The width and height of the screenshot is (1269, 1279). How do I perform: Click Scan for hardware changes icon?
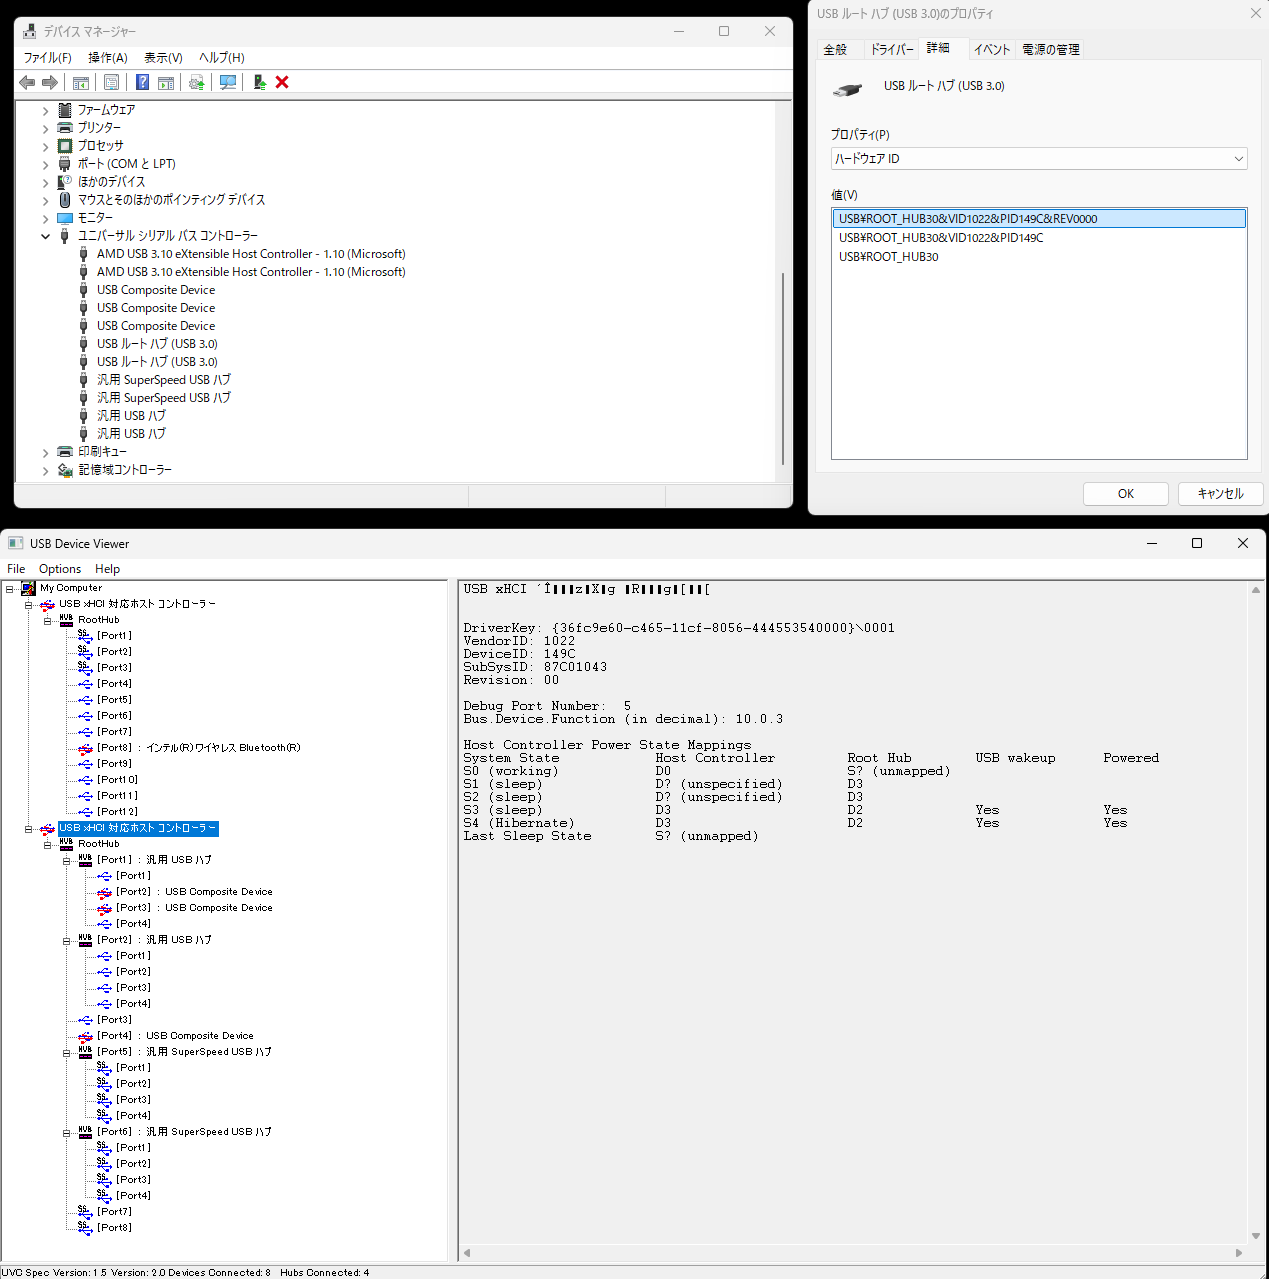228,82
